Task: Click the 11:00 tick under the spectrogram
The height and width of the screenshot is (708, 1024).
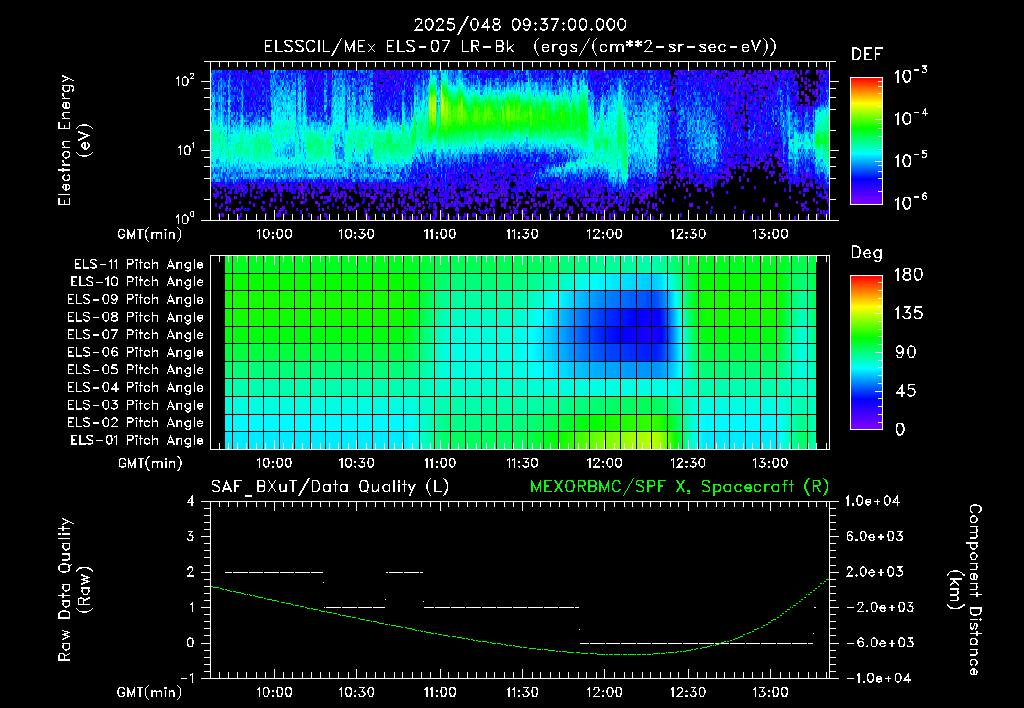Action: [440, 234]
